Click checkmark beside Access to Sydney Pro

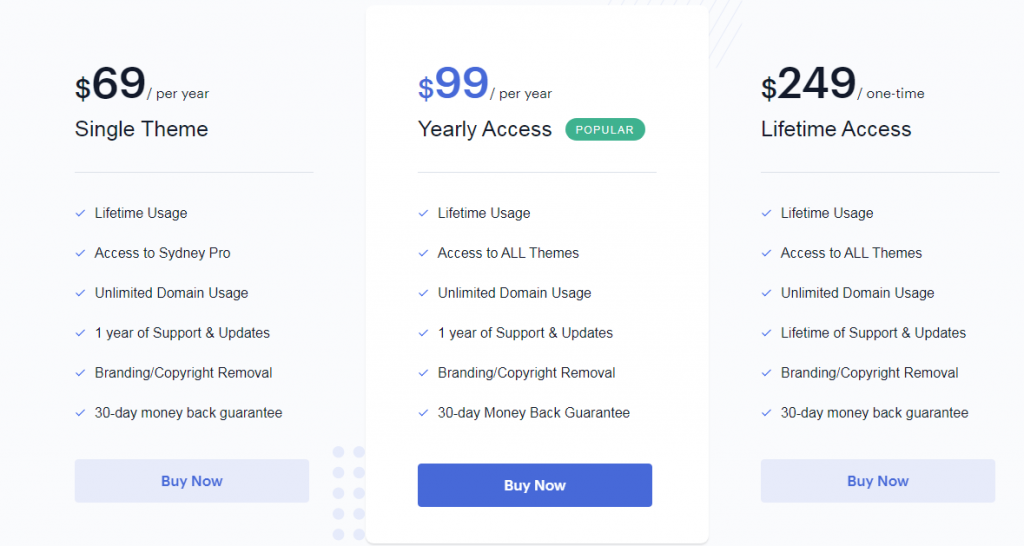point(80,253)
